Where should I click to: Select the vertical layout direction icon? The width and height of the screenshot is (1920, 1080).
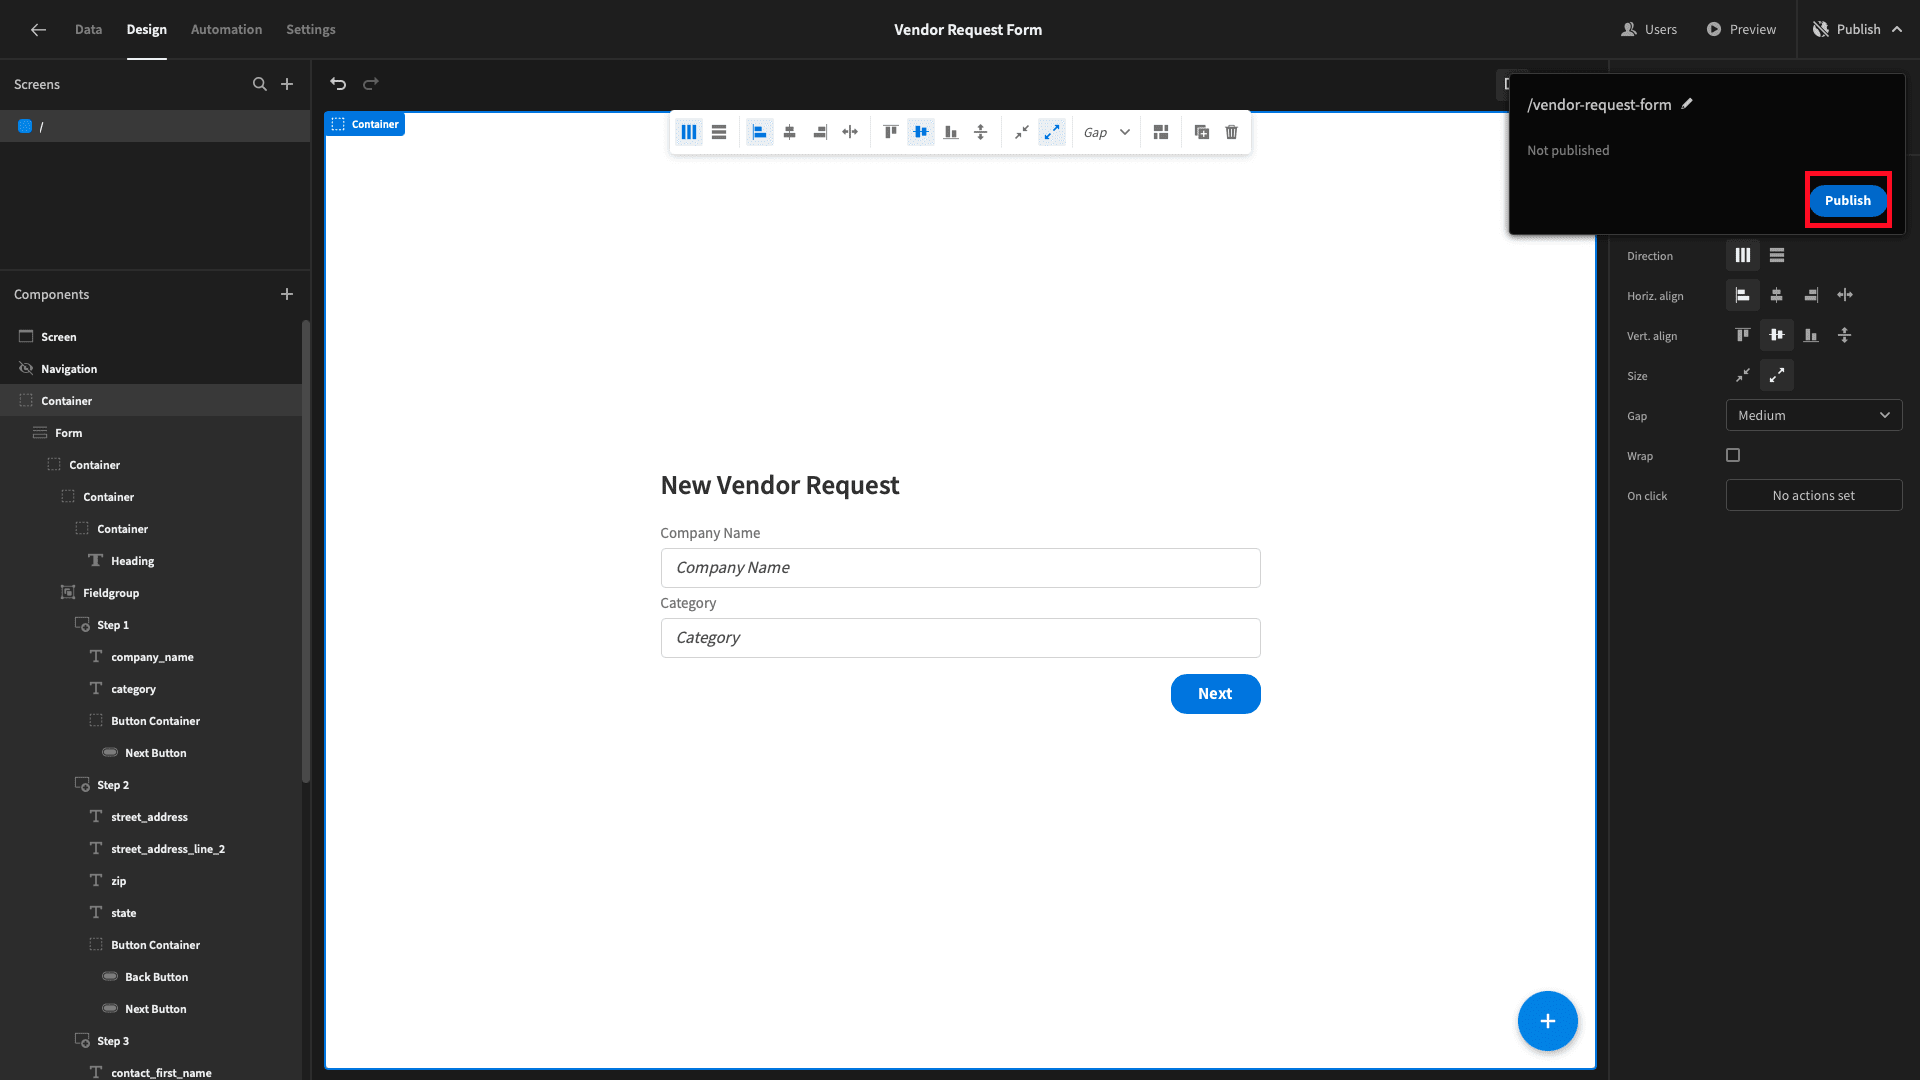click(1776, 255)
